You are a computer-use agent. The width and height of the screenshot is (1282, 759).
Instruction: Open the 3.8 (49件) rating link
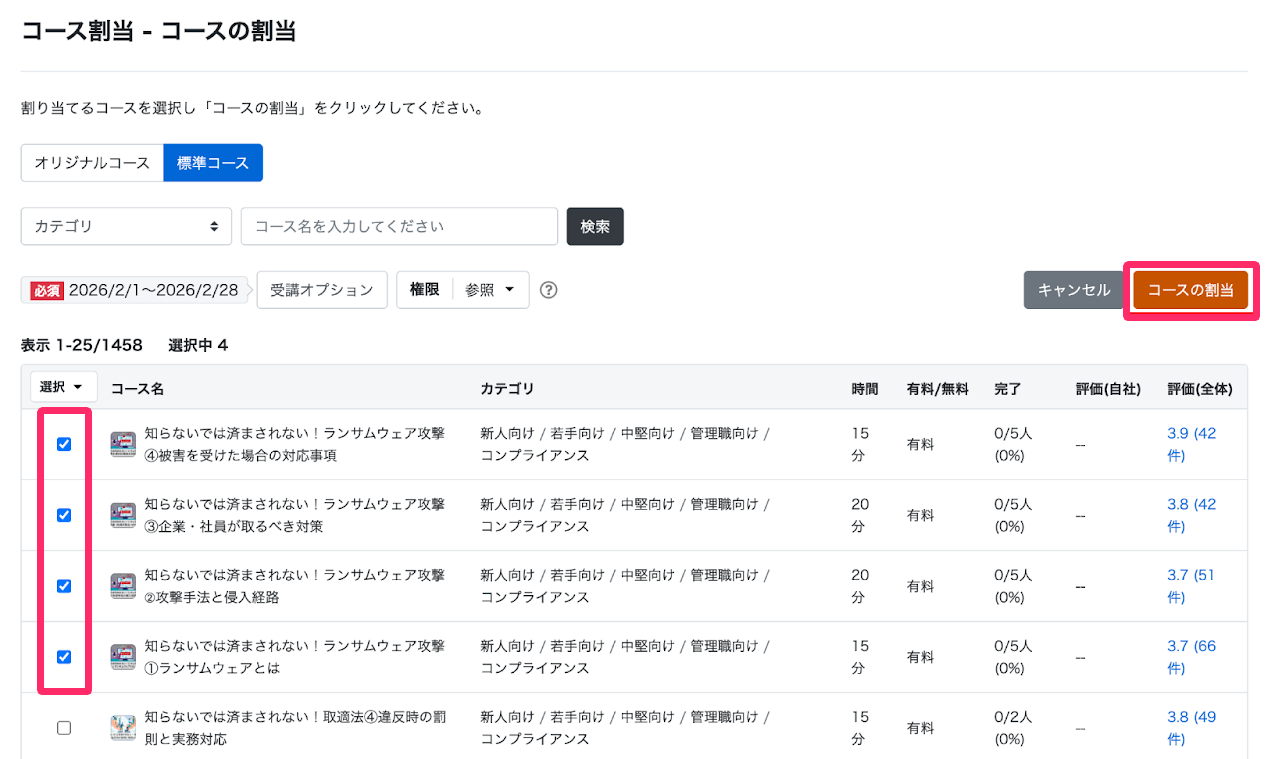1192,728
